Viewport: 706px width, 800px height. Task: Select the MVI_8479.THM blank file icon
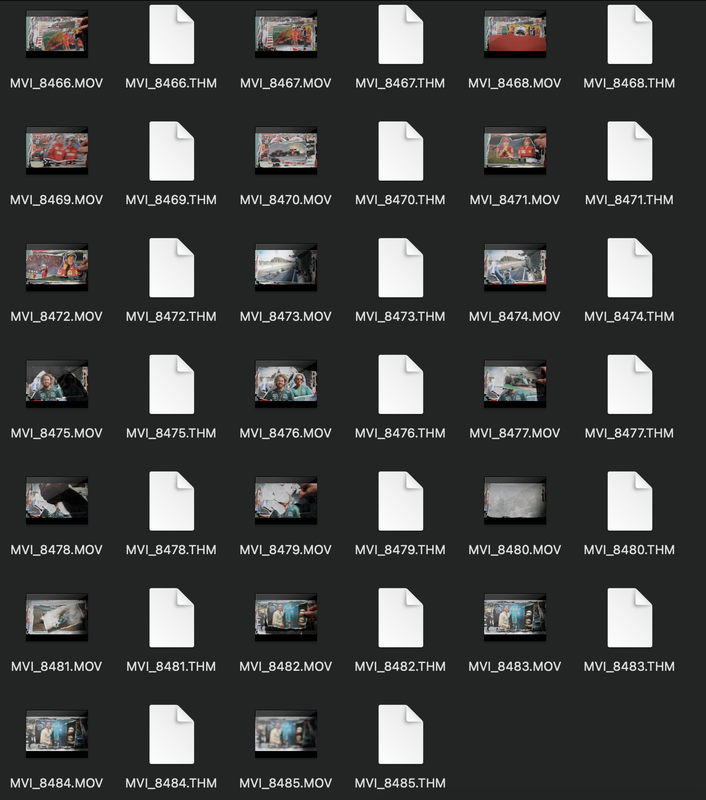[x=400, y=501]
